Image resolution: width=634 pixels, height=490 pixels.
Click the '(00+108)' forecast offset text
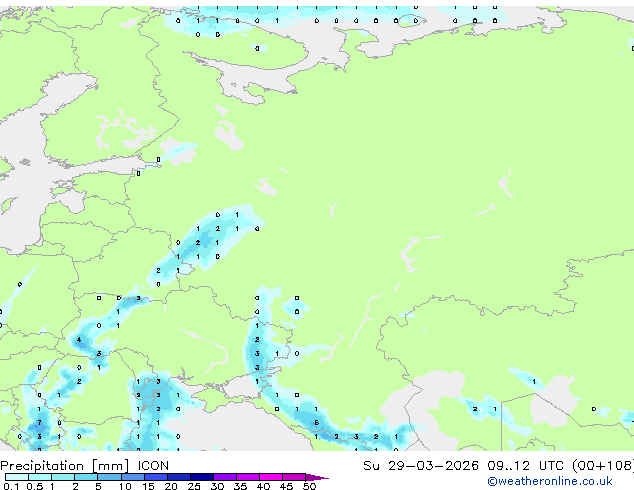[603, 466]
